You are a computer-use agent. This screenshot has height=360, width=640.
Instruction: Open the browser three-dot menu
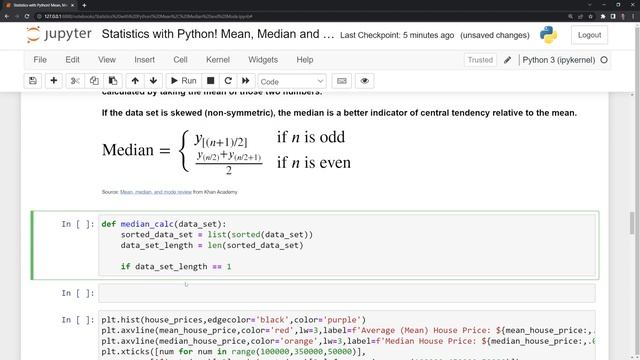(634, 16)
